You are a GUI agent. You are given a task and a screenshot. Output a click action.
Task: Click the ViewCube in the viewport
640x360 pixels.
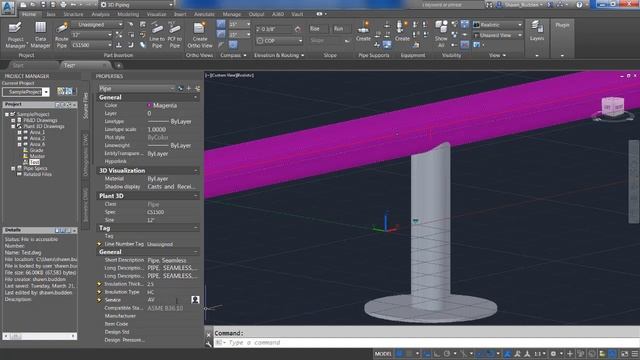click(613, 107)
